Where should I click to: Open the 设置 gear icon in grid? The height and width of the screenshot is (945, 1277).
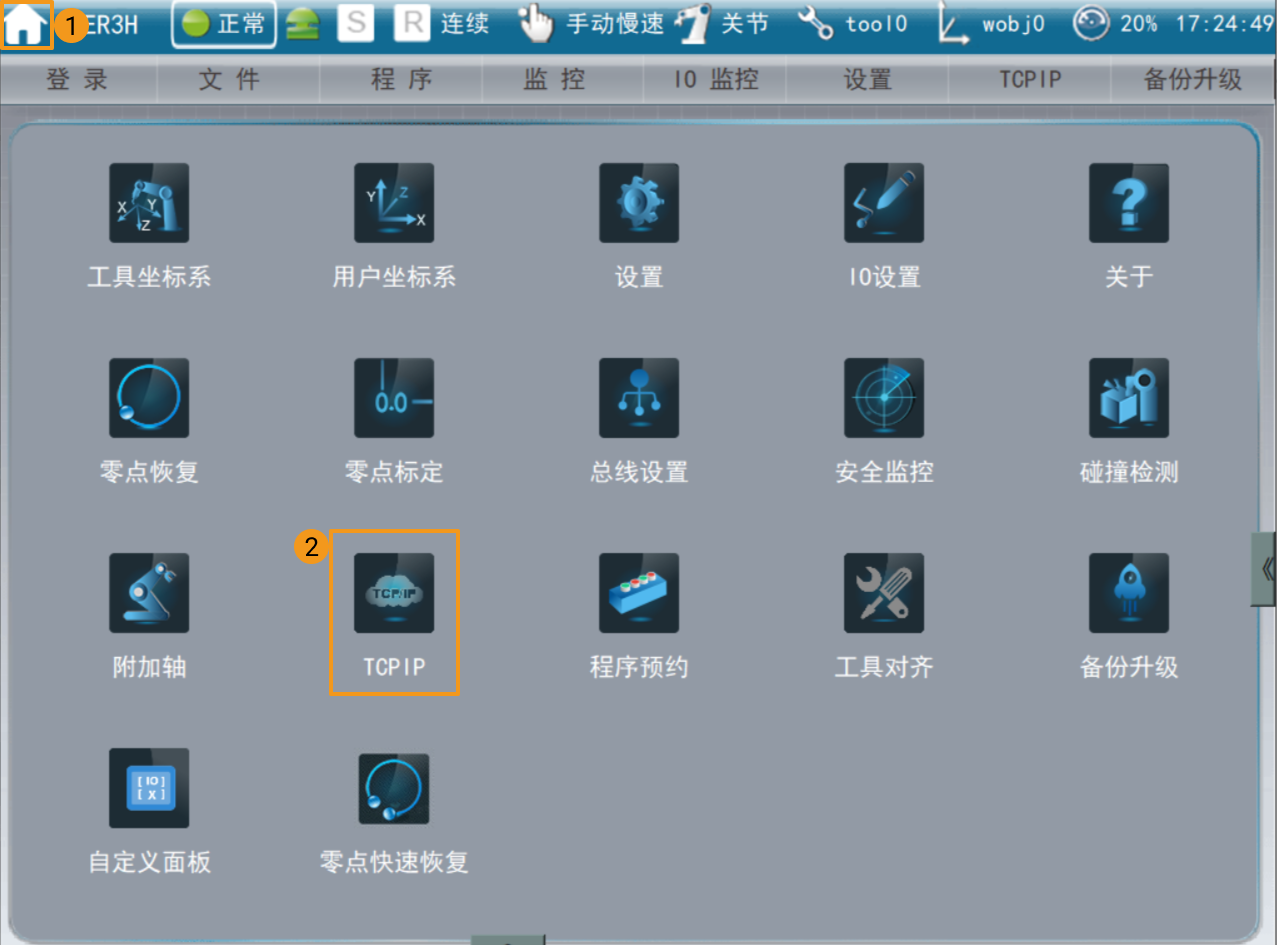639,203
